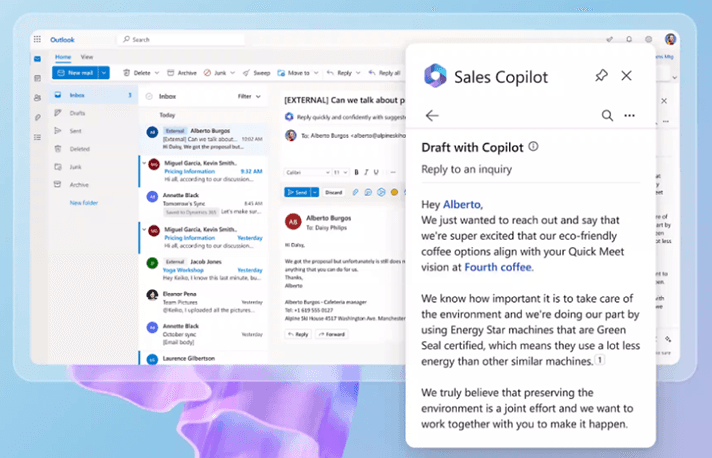
Task: Open the People icon in left rail
Action: coord(37,97)
